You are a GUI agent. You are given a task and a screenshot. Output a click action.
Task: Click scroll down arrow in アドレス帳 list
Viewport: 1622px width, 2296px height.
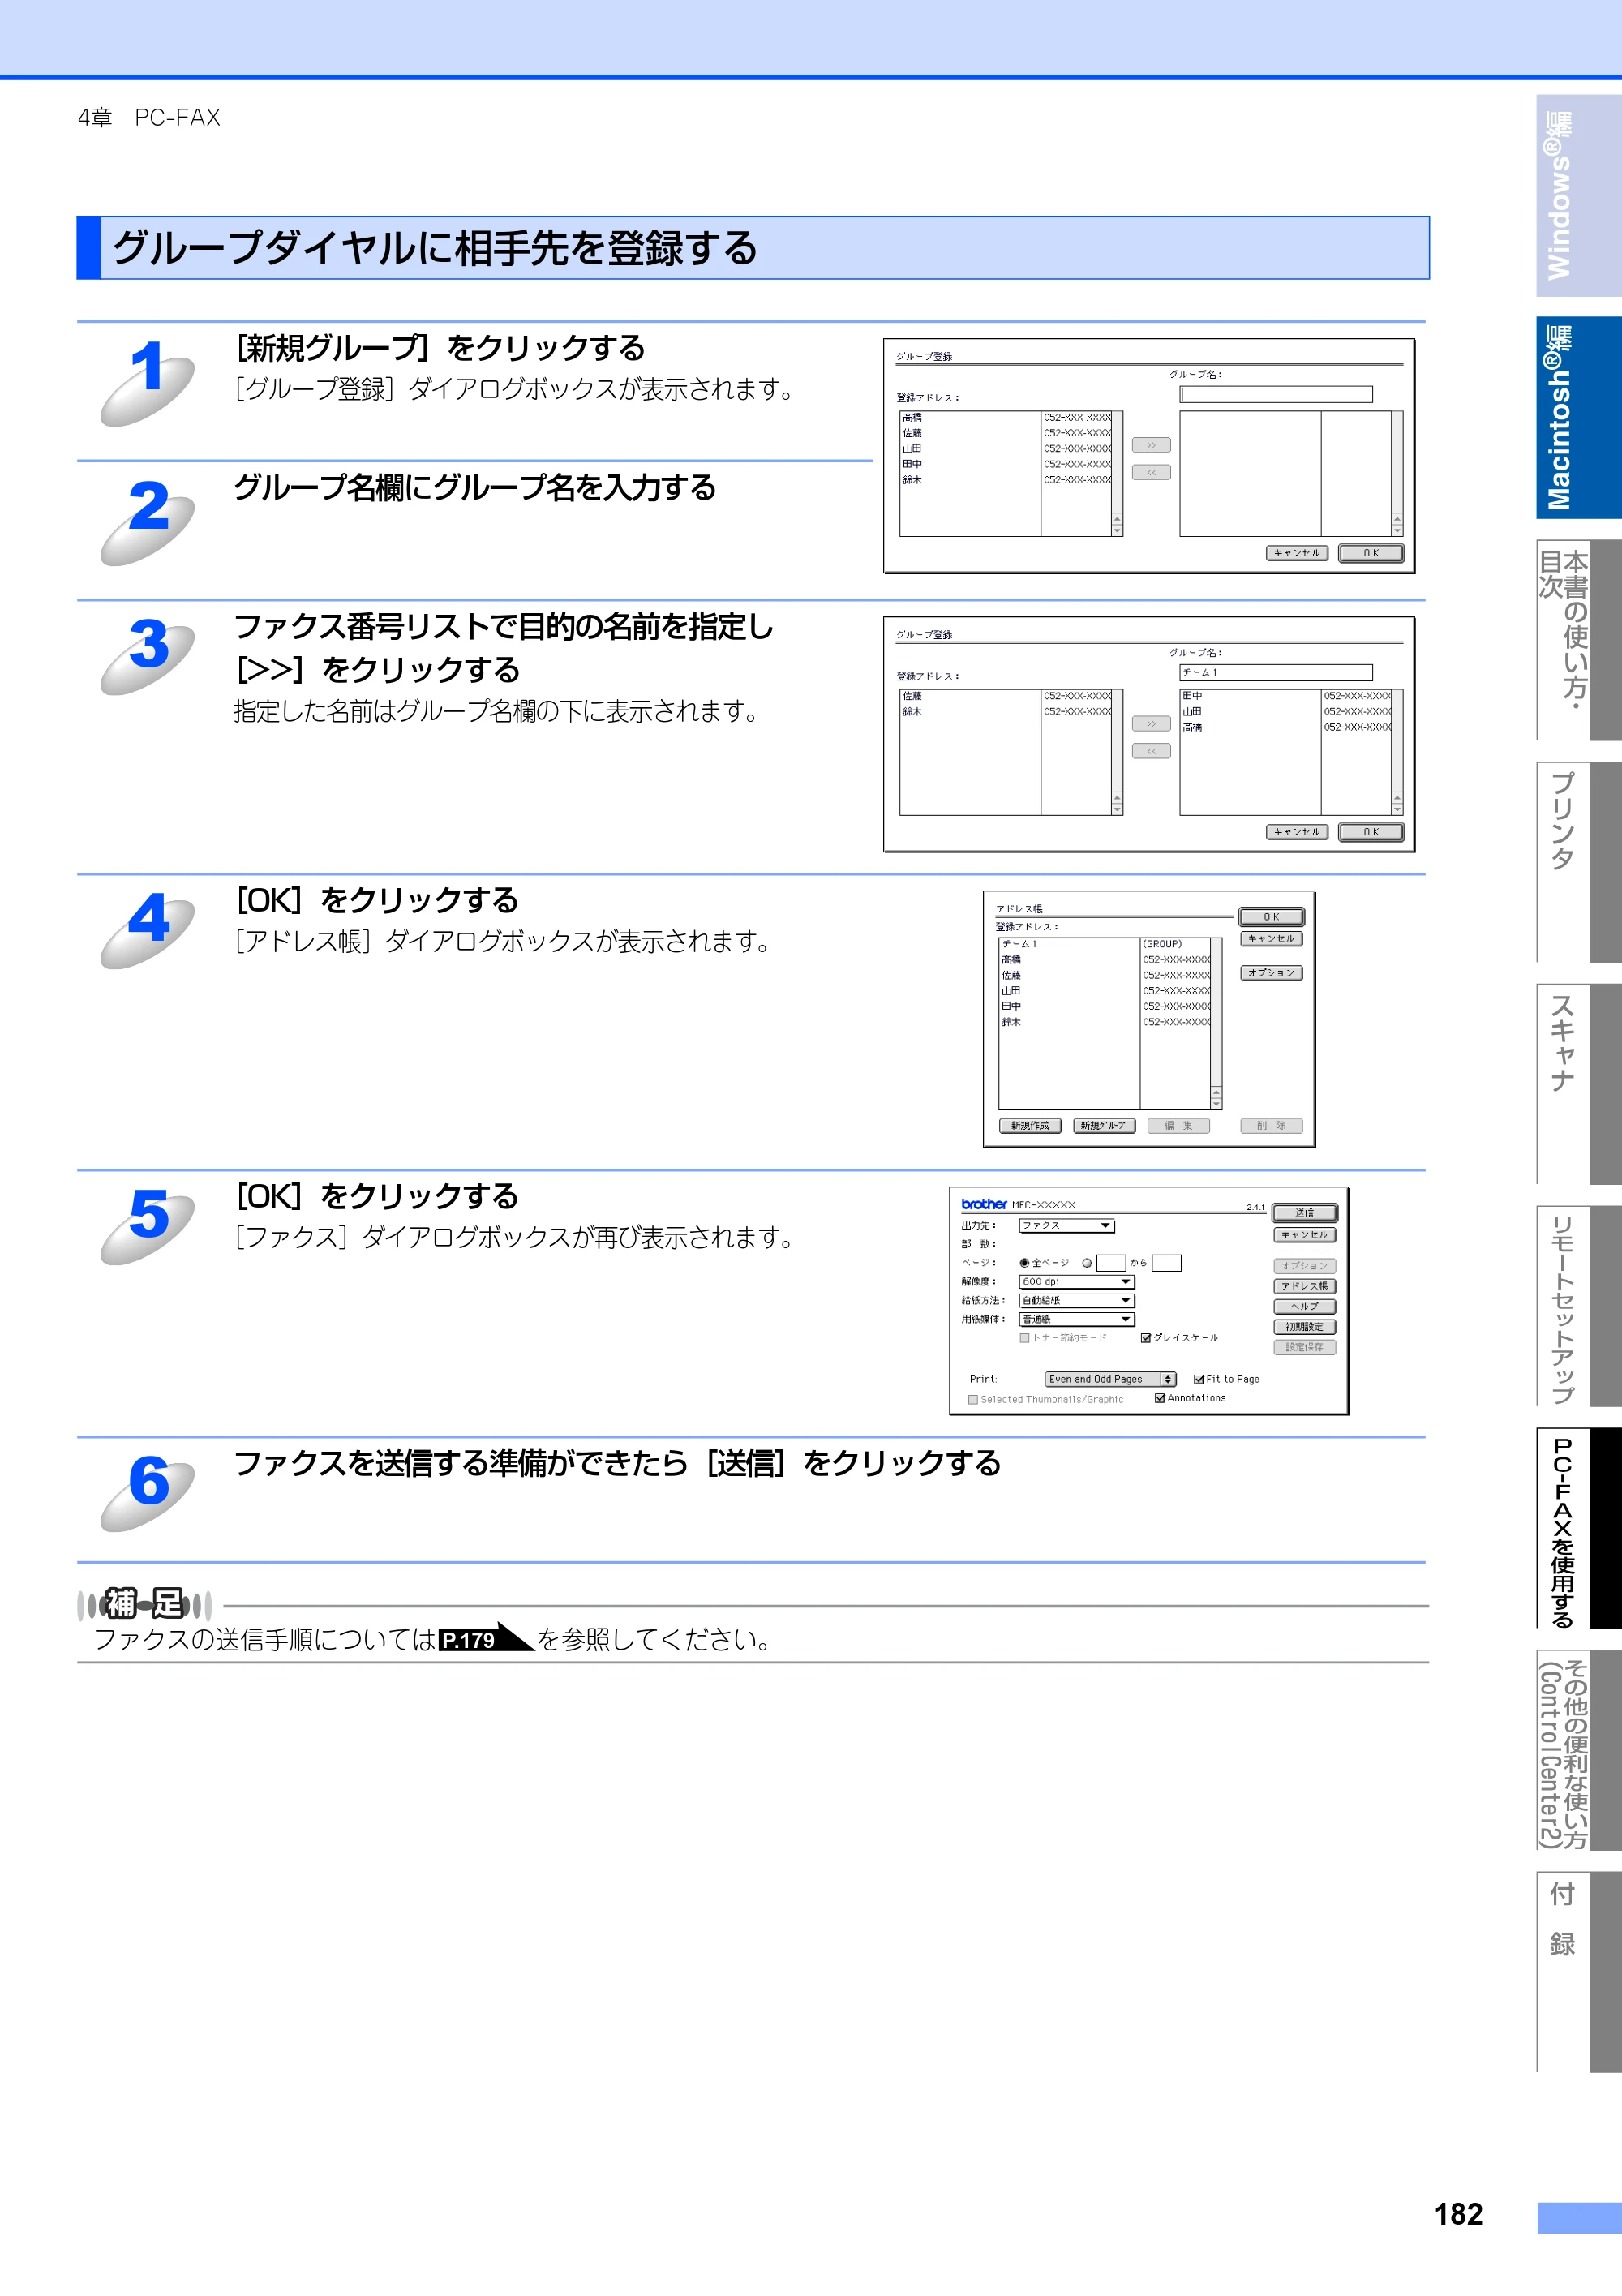(1216, 1104)
